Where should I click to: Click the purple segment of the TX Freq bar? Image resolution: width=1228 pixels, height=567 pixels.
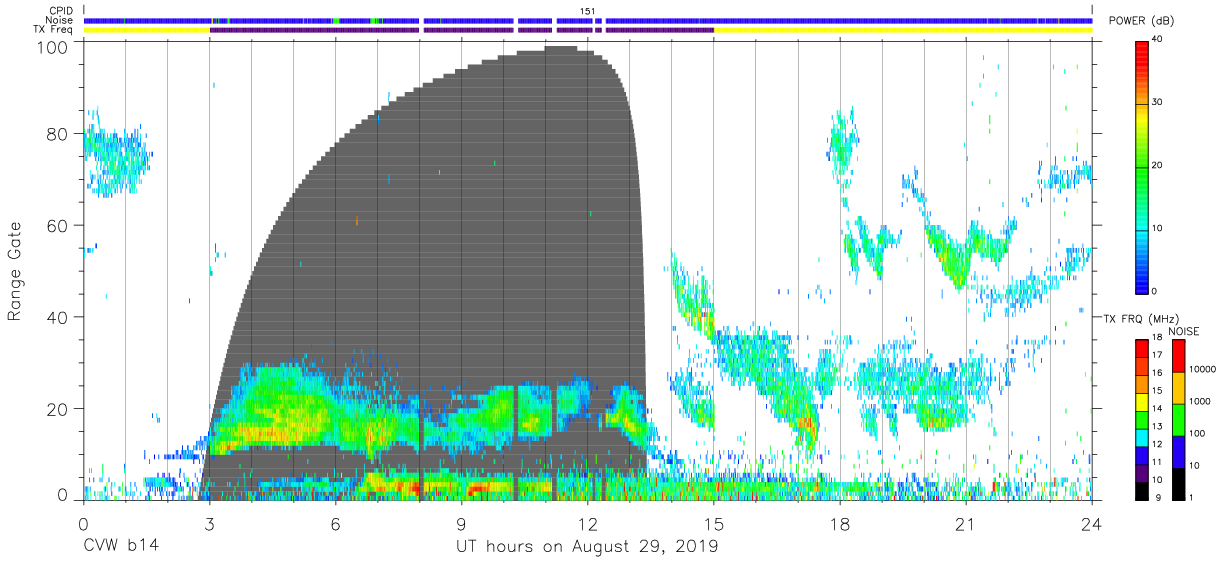pos(460,30)
